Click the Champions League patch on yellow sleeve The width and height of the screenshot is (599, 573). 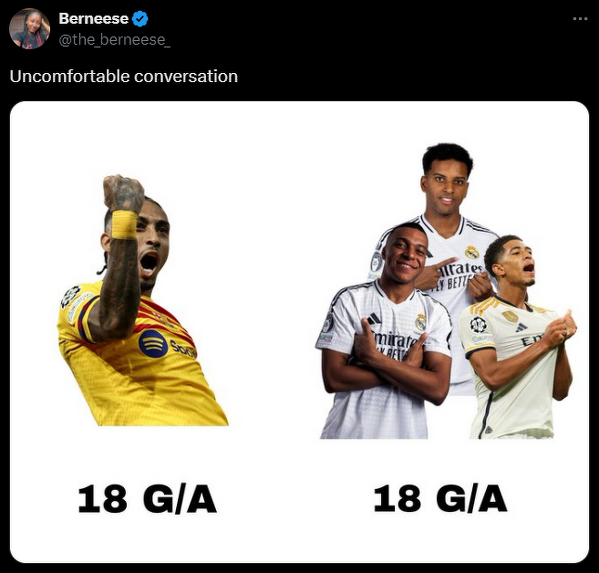tap(70, 296)
